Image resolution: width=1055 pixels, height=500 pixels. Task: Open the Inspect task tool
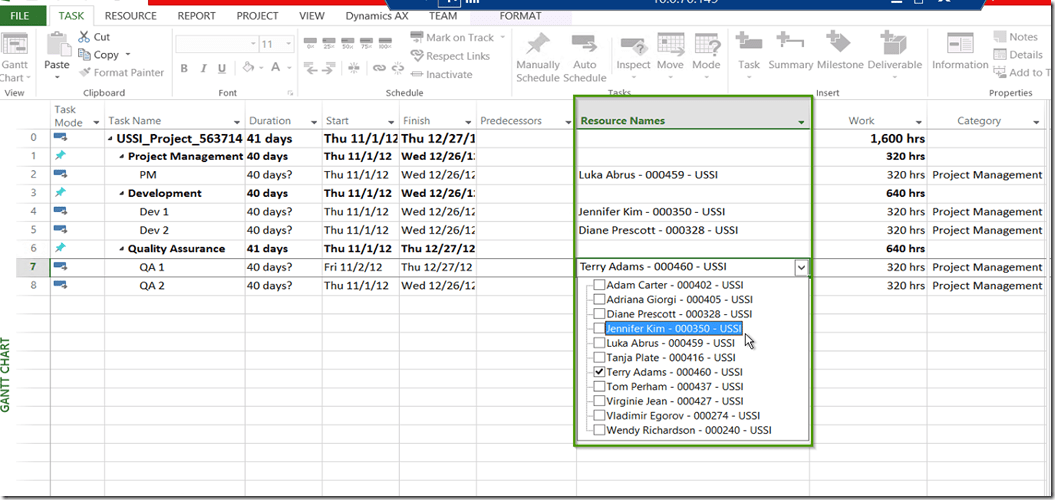point(633,46)
